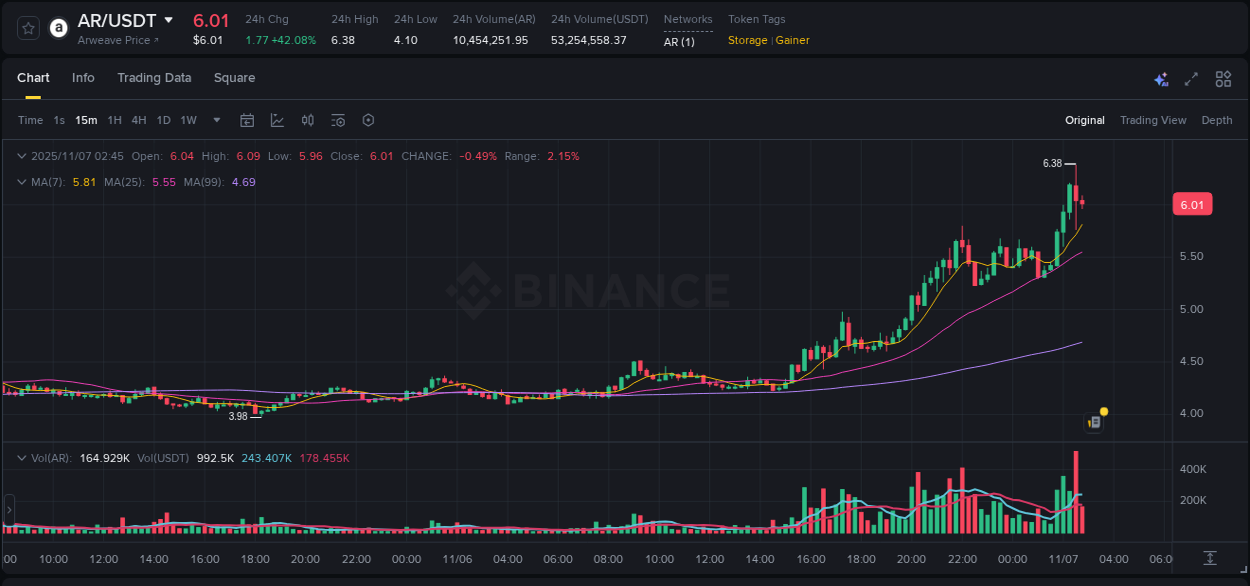Select the 1H timeframe
1250x586 pixels.
click(x=116, y=120)
